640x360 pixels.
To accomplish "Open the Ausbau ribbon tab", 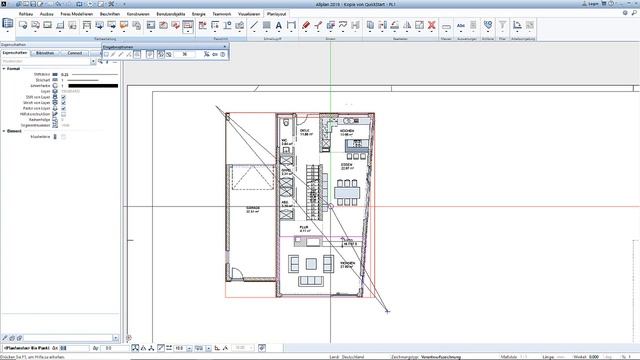I will pos(47,14).
